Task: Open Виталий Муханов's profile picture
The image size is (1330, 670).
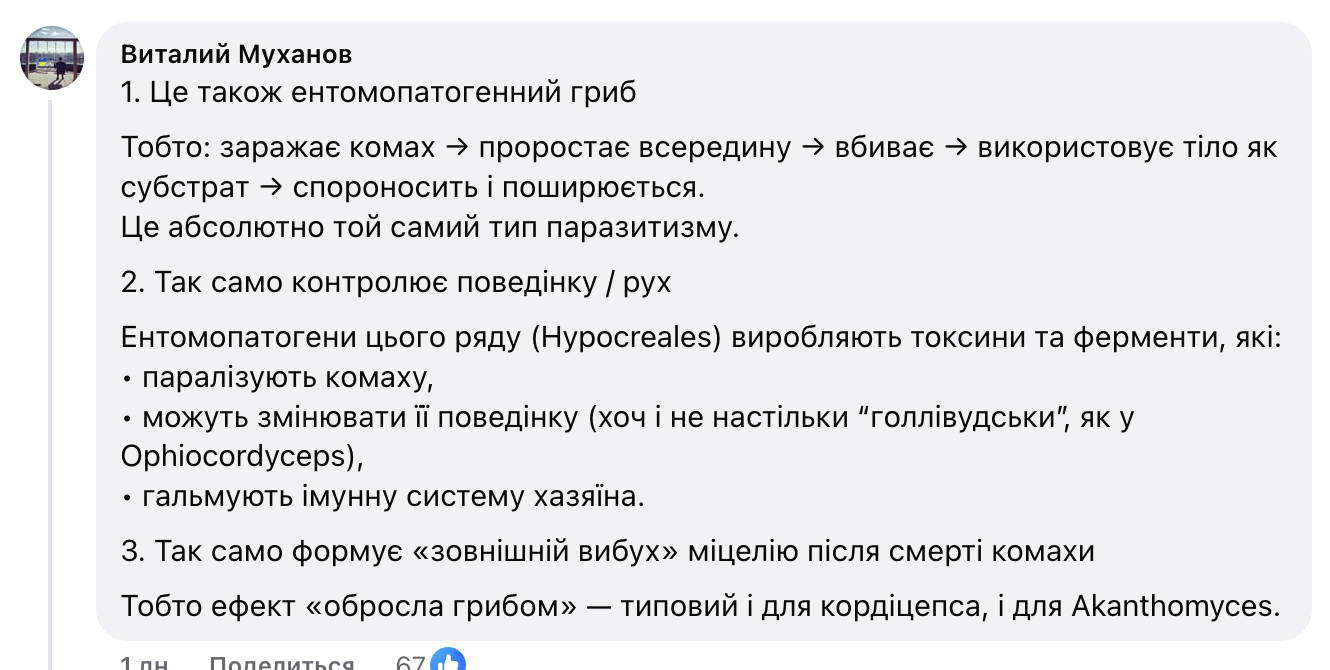Action: tap(52, 58)
